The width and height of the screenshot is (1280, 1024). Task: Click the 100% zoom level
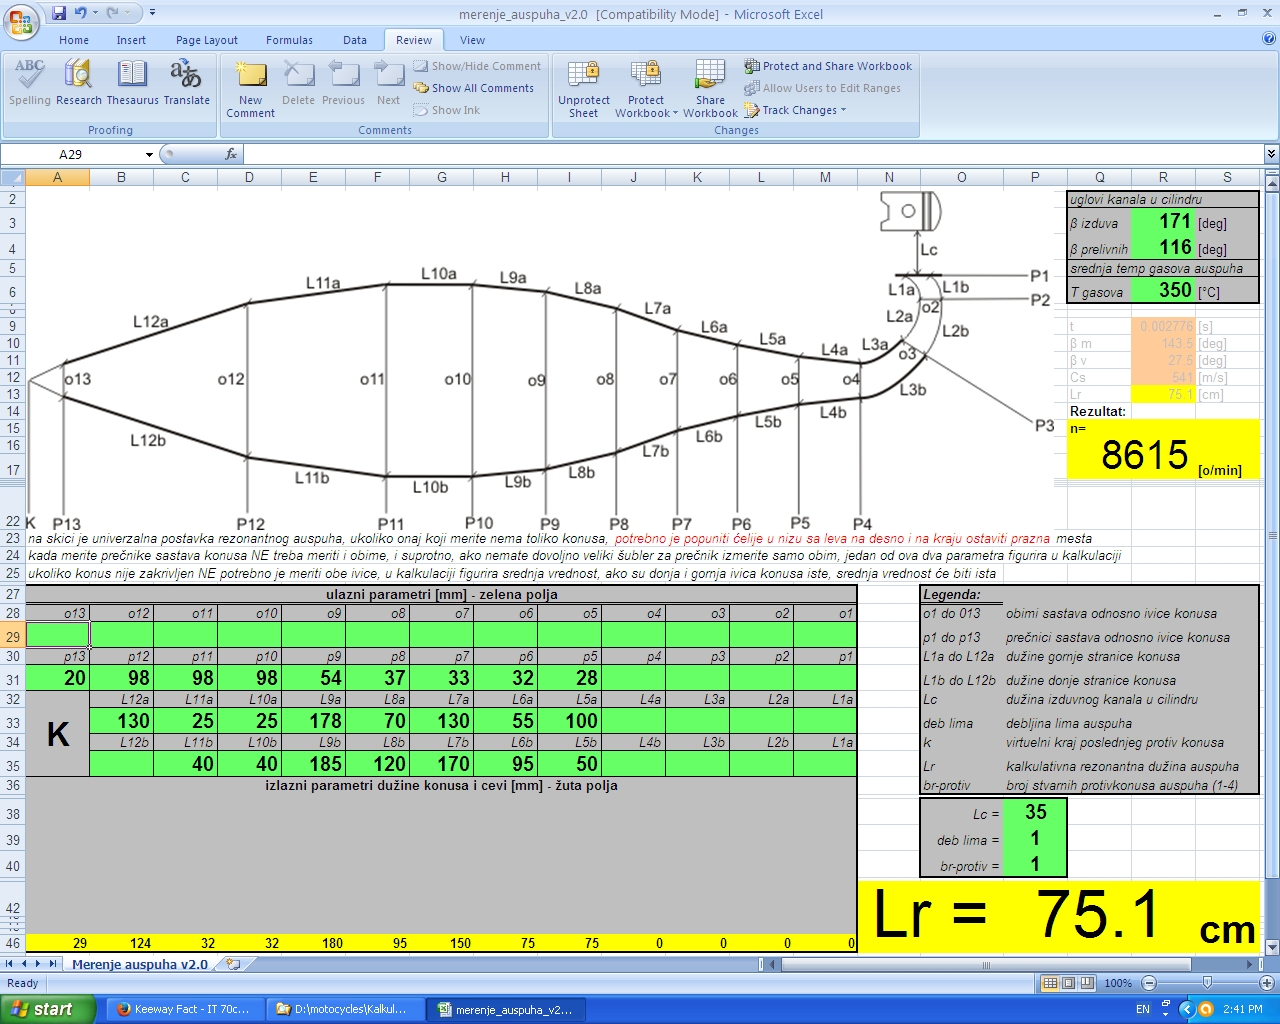click(x=1117, y=983)
